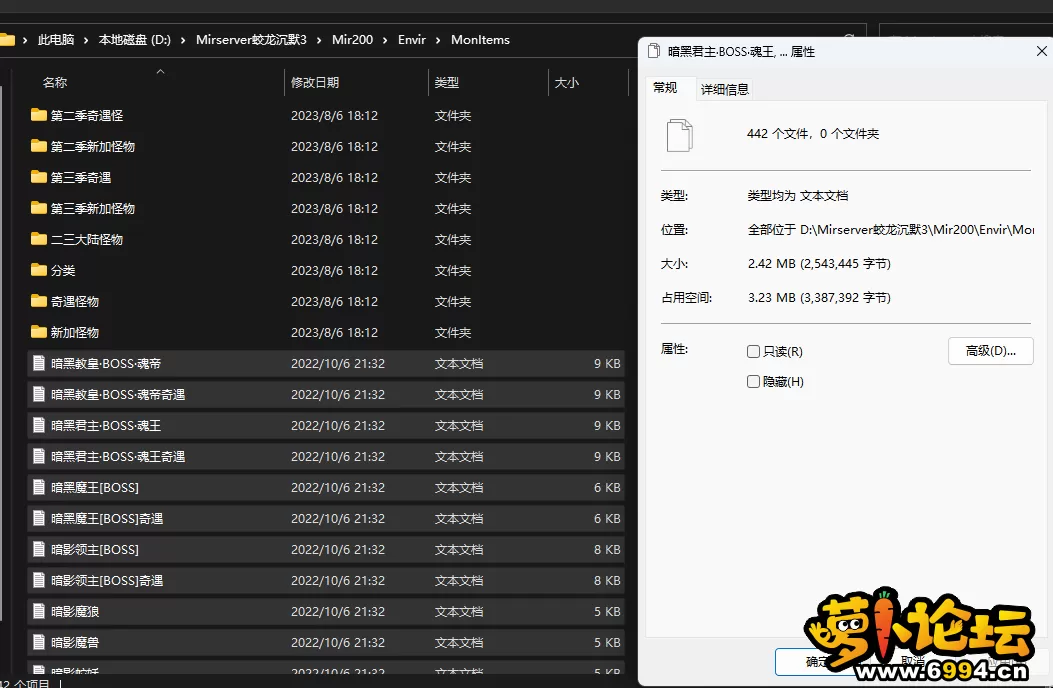Viewport: 1053px width, 688px height.
Task: Click the 暗影领主[BOSS] file icon
Action: [x=39, y=549]
